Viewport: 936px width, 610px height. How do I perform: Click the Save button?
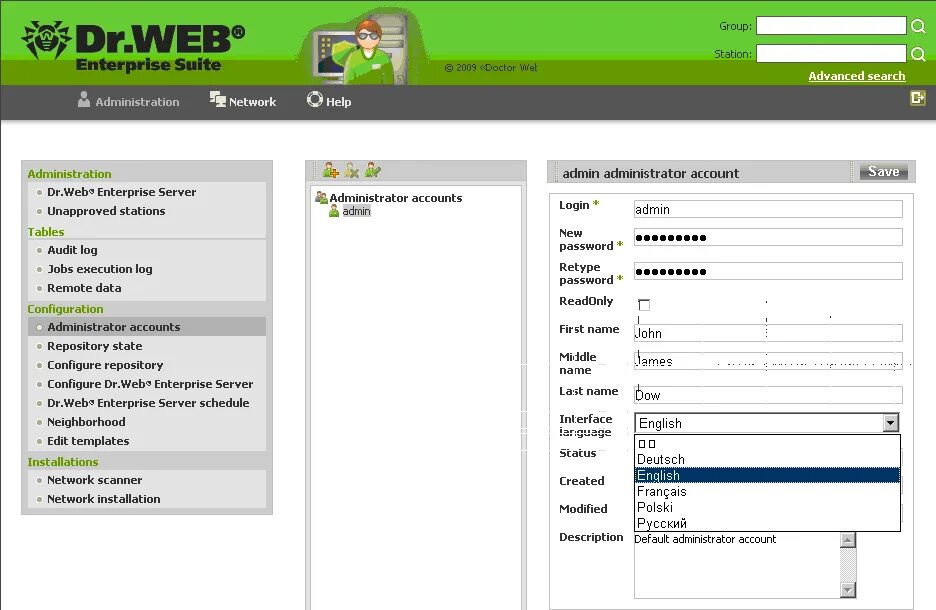point(883,171)
